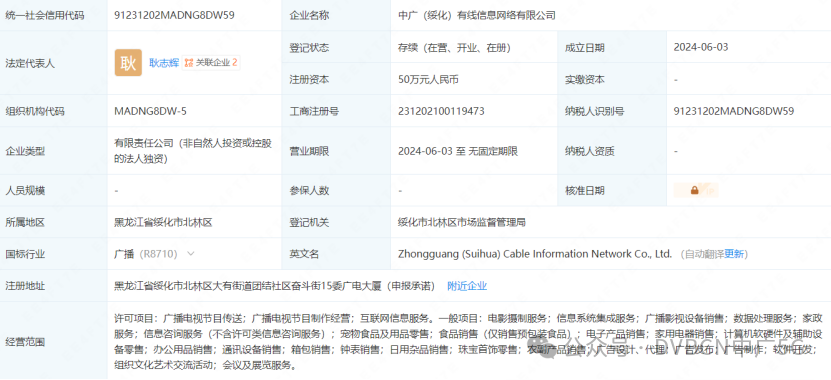Select industry text 广播 (R8710)
The width and height of the screenshot is (831, 380).
coord(145,254)
